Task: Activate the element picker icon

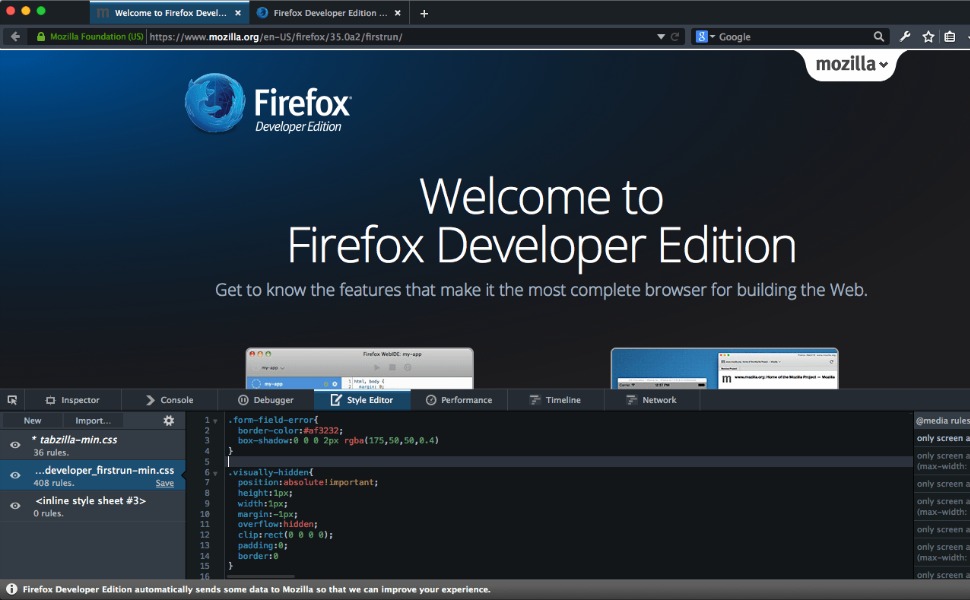Action: pyautogui.click(x=12, y=400)
